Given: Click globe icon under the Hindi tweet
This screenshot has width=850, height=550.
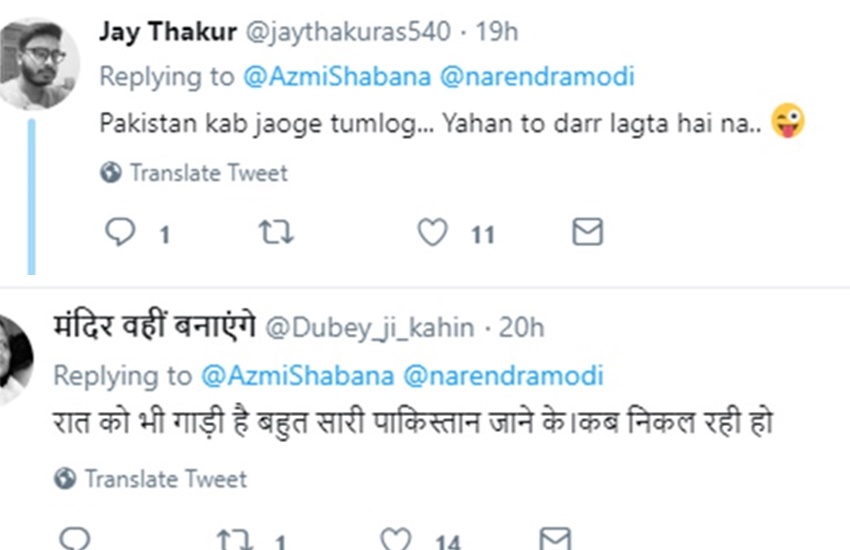Looking at the screenshot, I should tap(65, 478).
